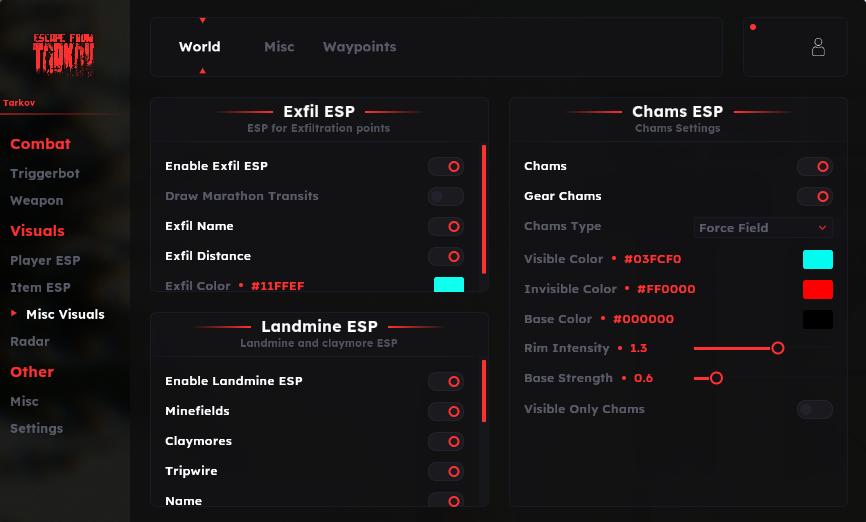The width and height of the screenshot is (866, 522).
Task: Switch the Tripwire toggle
Action: (446, 472)
